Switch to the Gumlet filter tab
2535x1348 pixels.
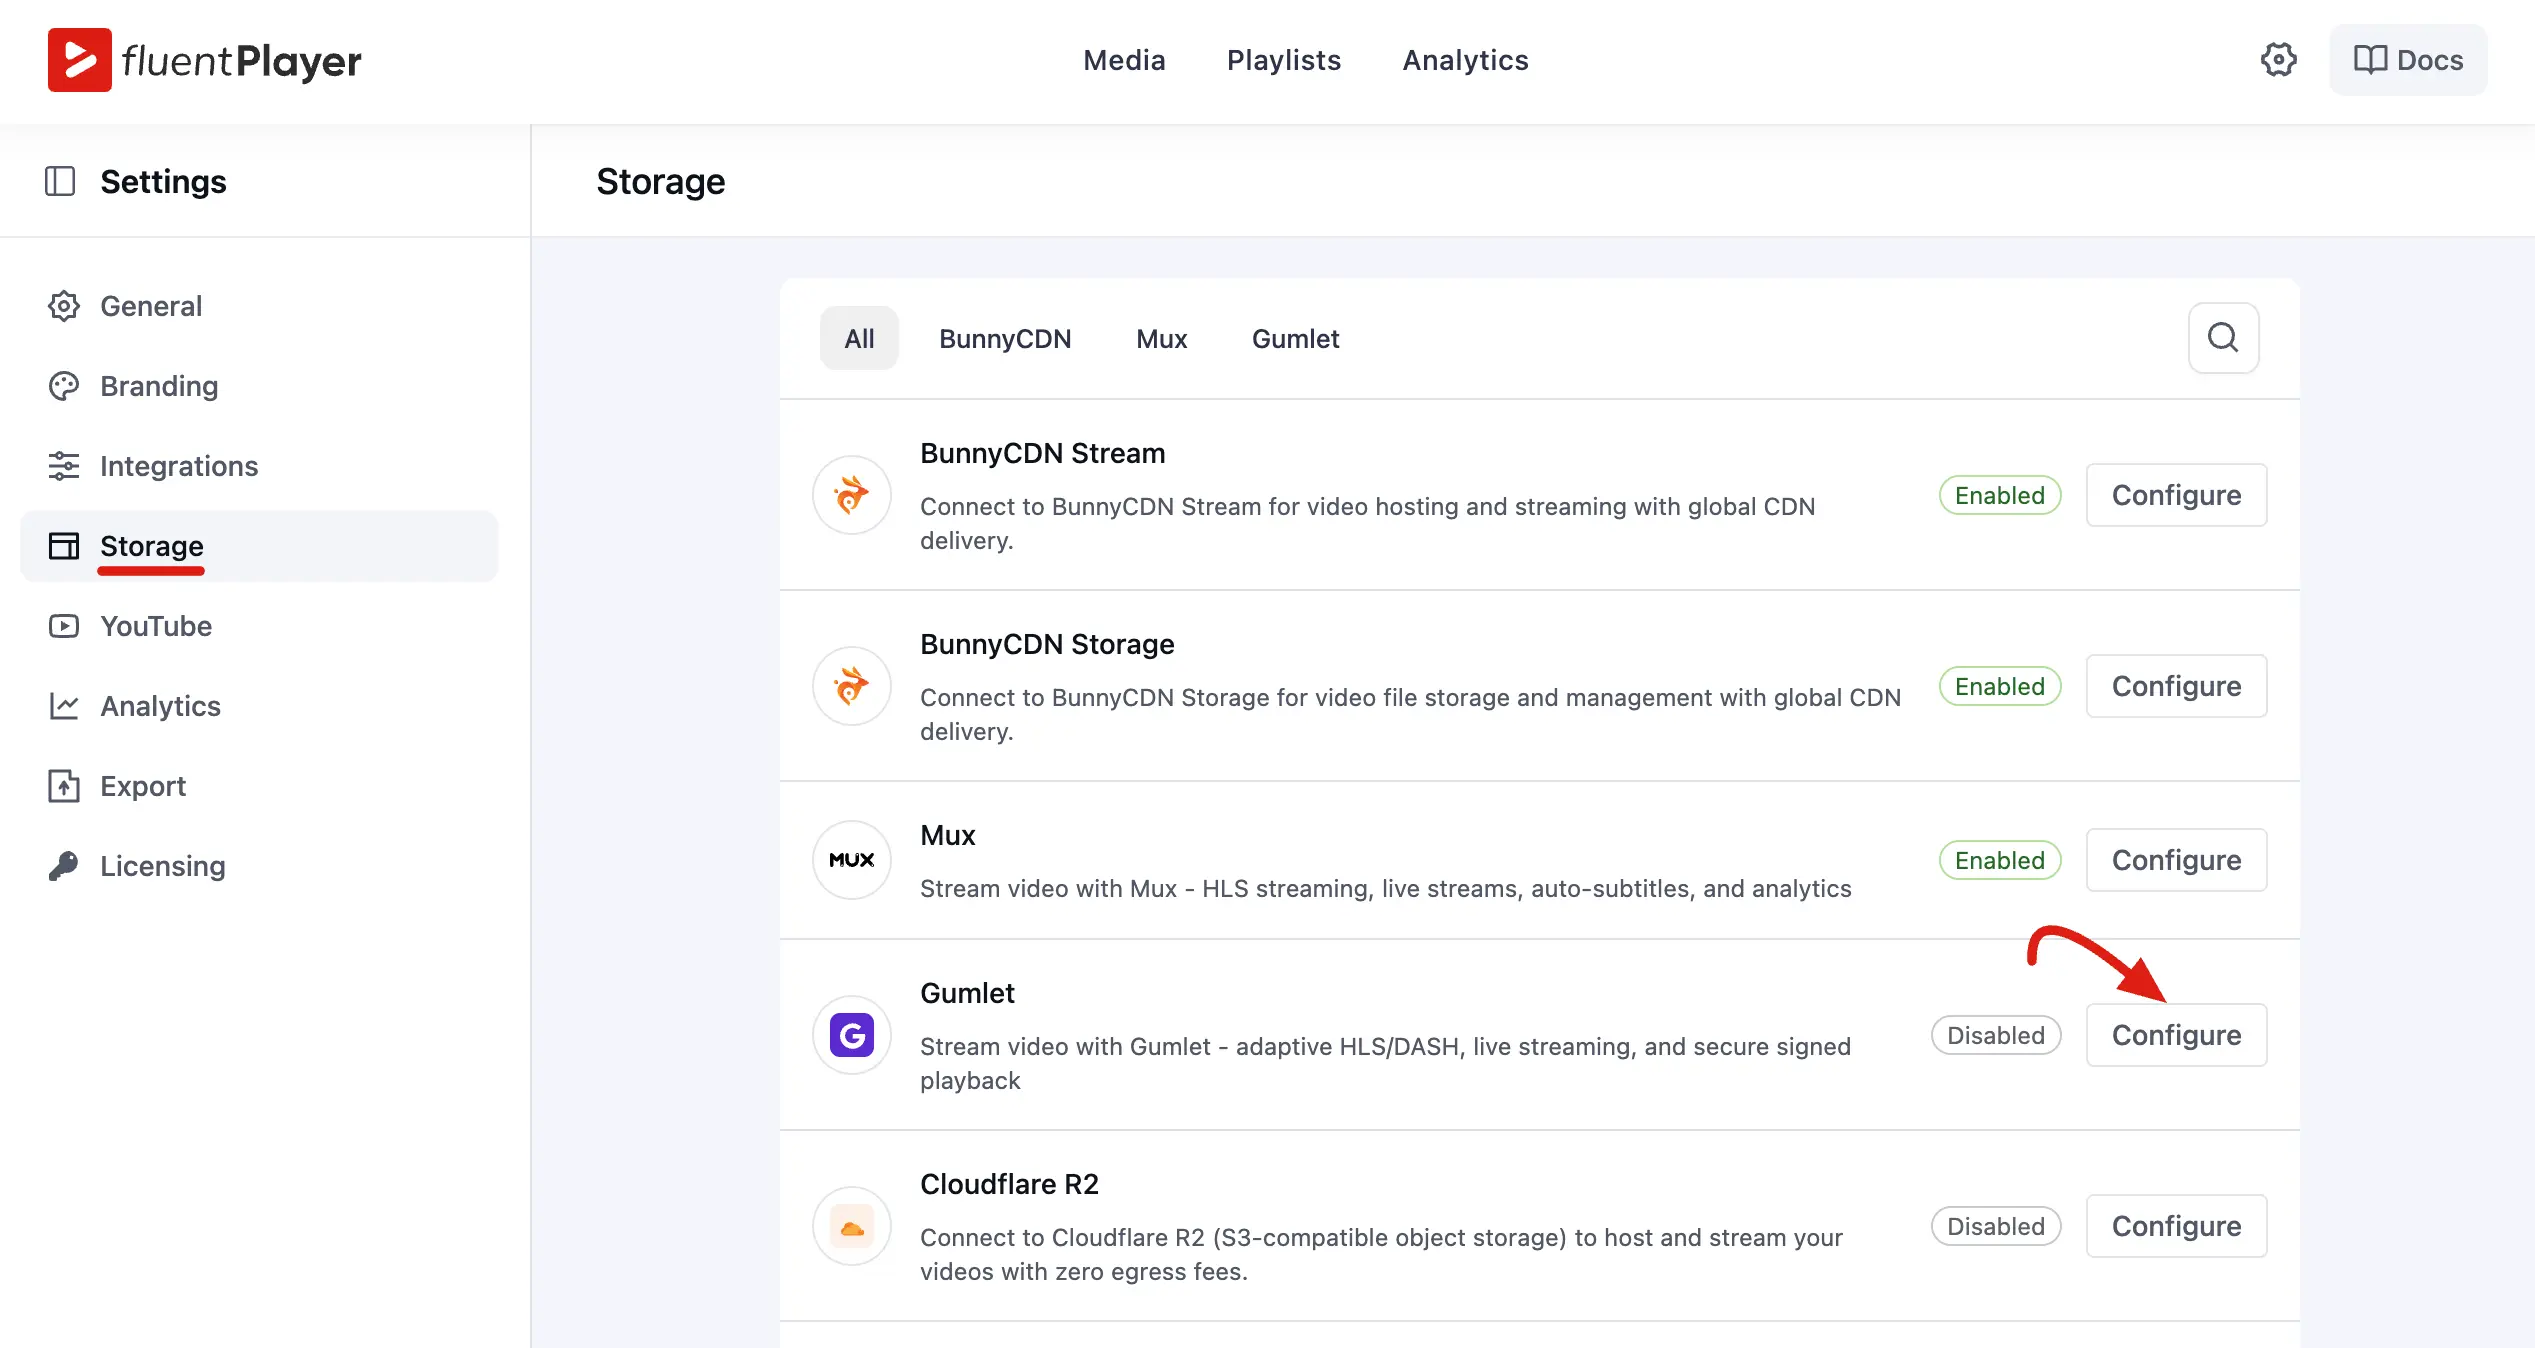[x=1295, y=338]
